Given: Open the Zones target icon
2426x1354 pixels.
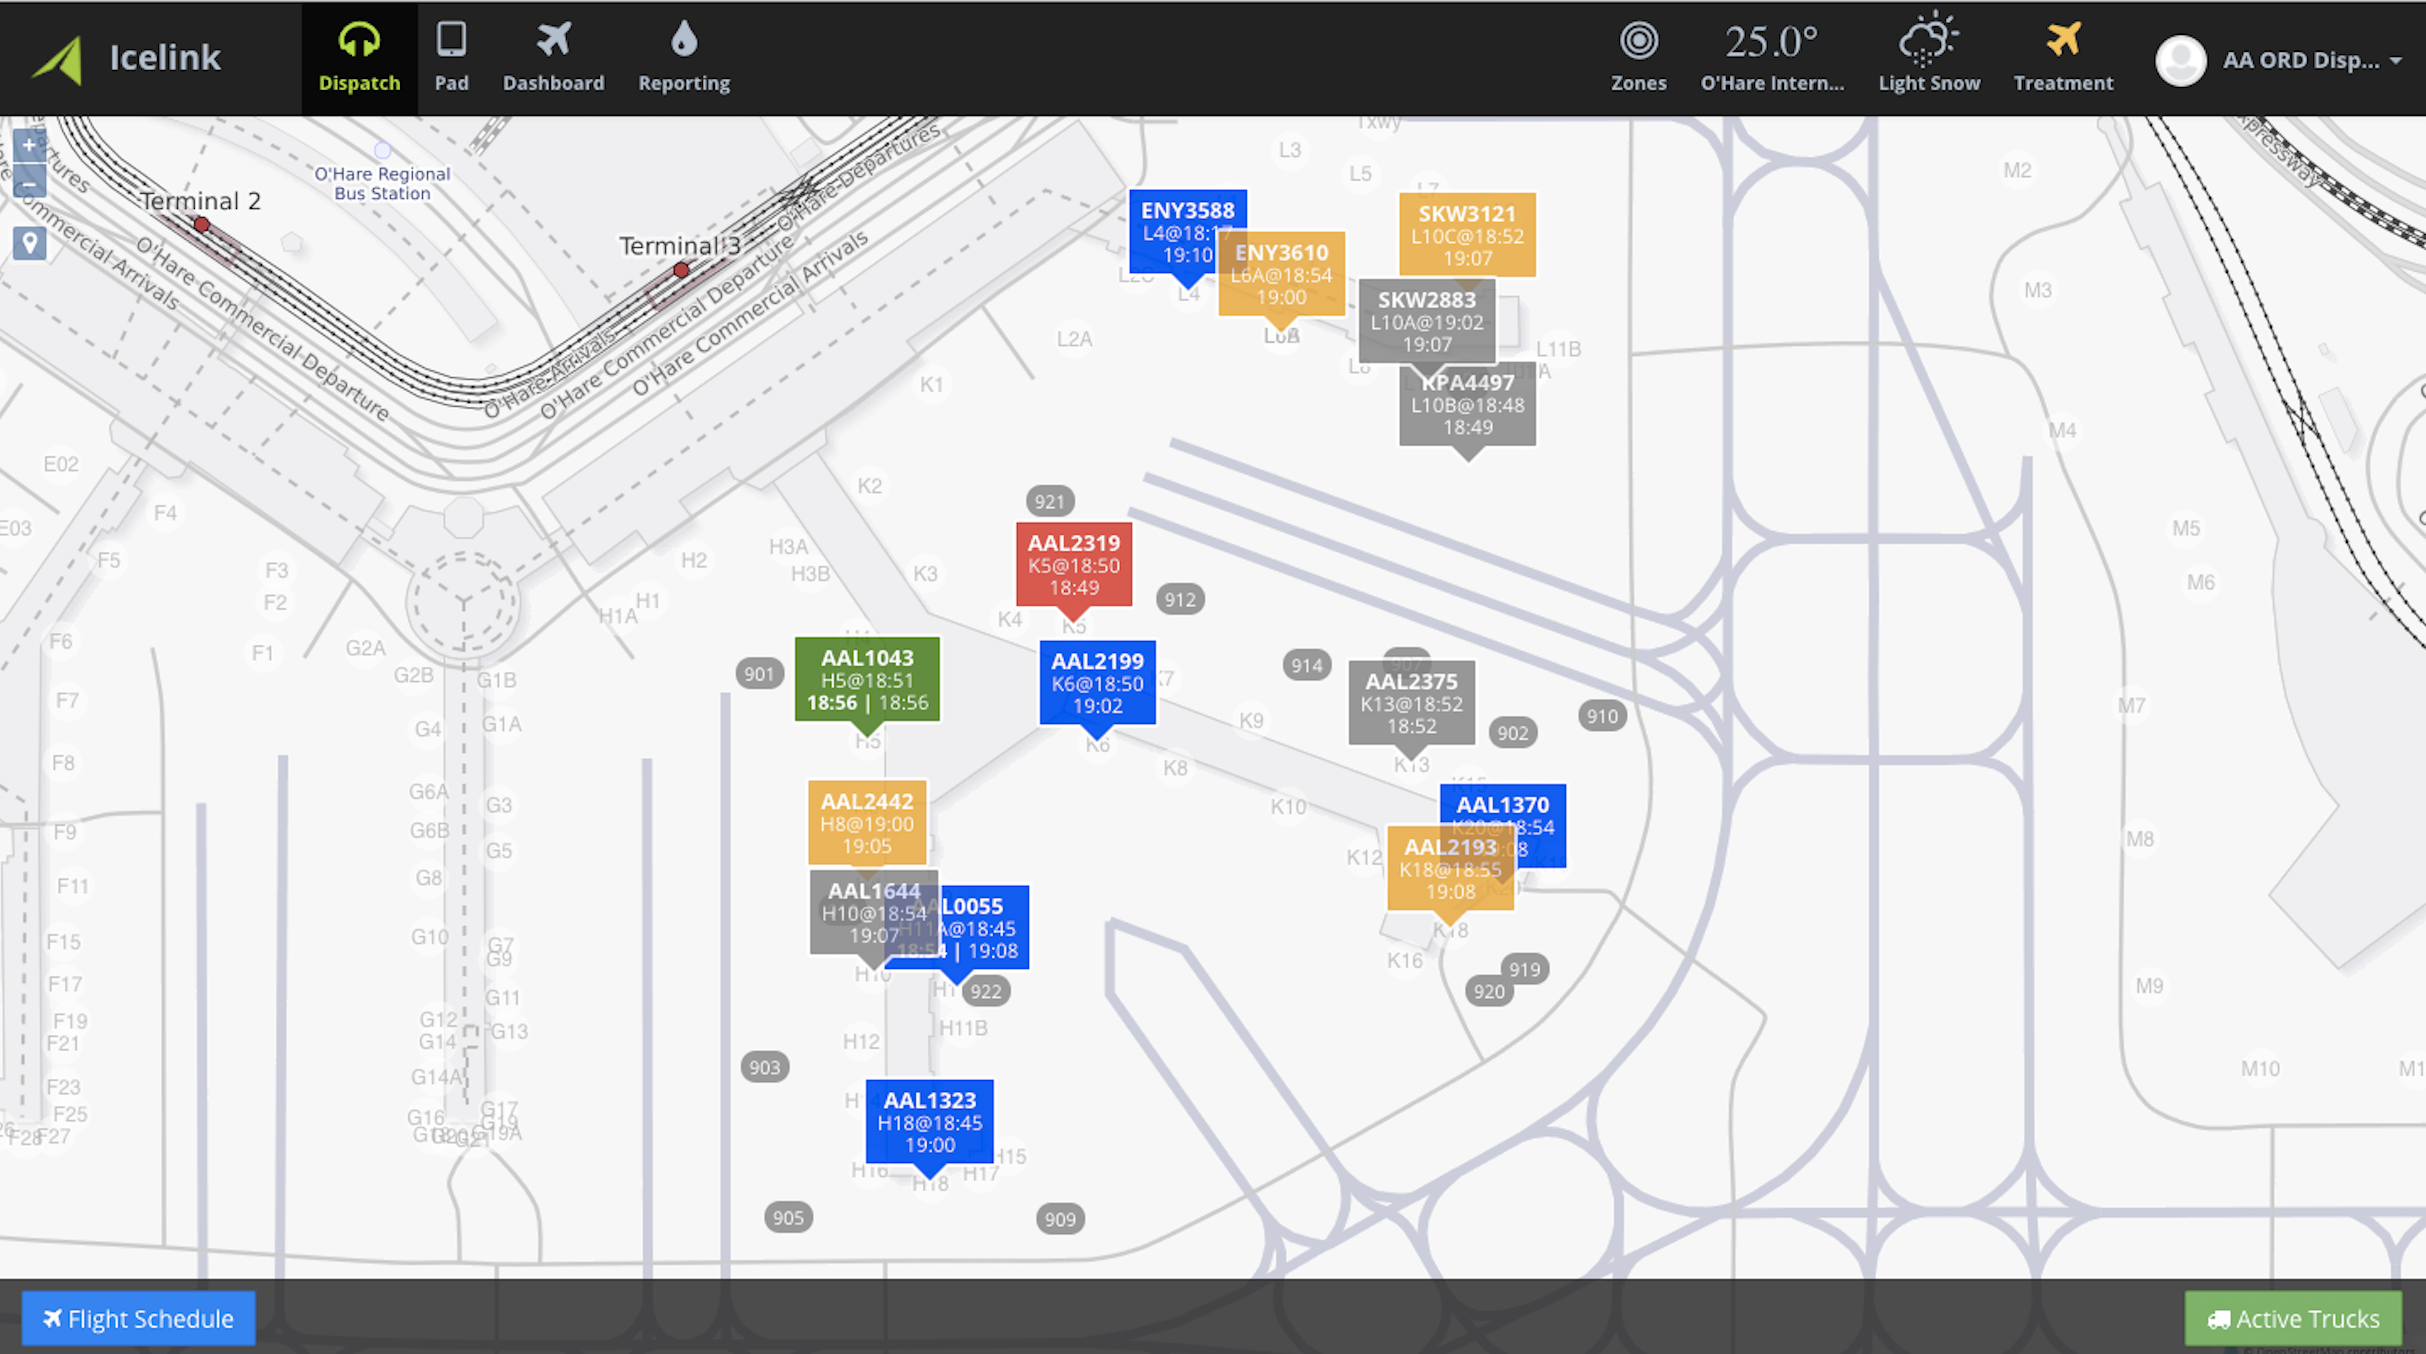Looking at the screenshot, I should tap(1638, 58).
